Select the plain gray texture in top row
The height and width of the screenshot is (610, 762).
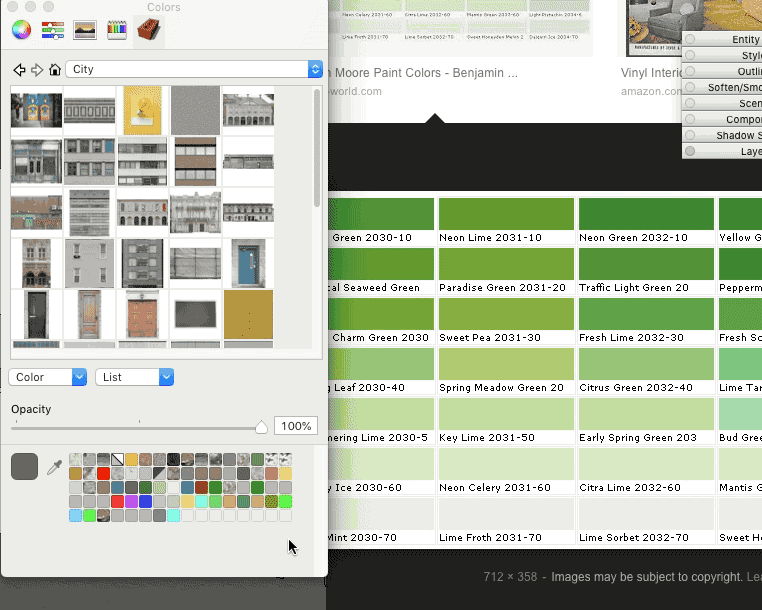point(195,110)
